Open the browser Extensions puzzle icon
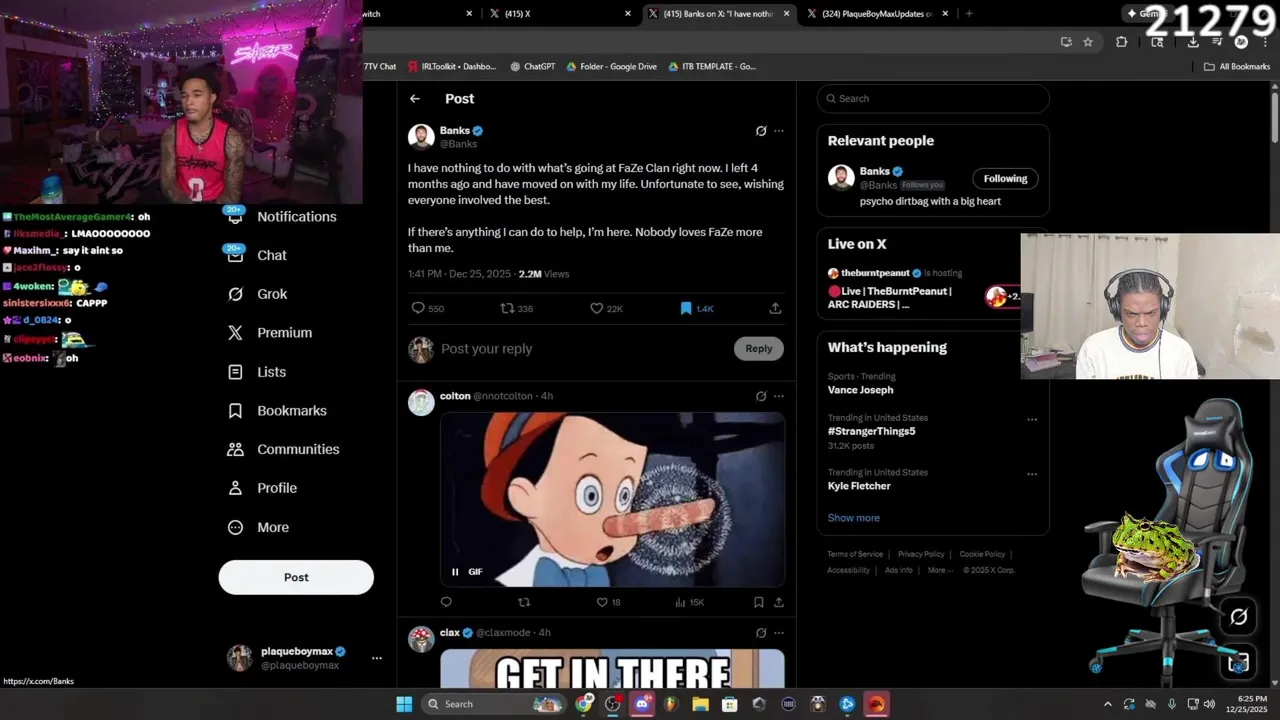 click(1121, 42)
